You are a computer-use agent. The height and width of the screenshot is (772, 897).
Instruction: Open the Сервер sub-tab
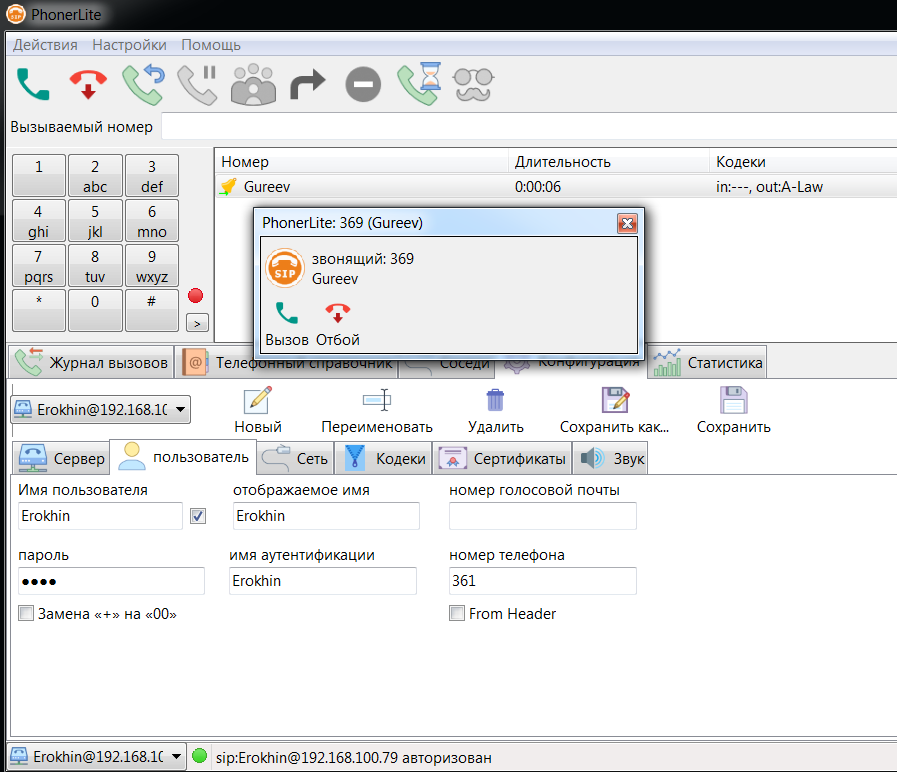[61, 458]
